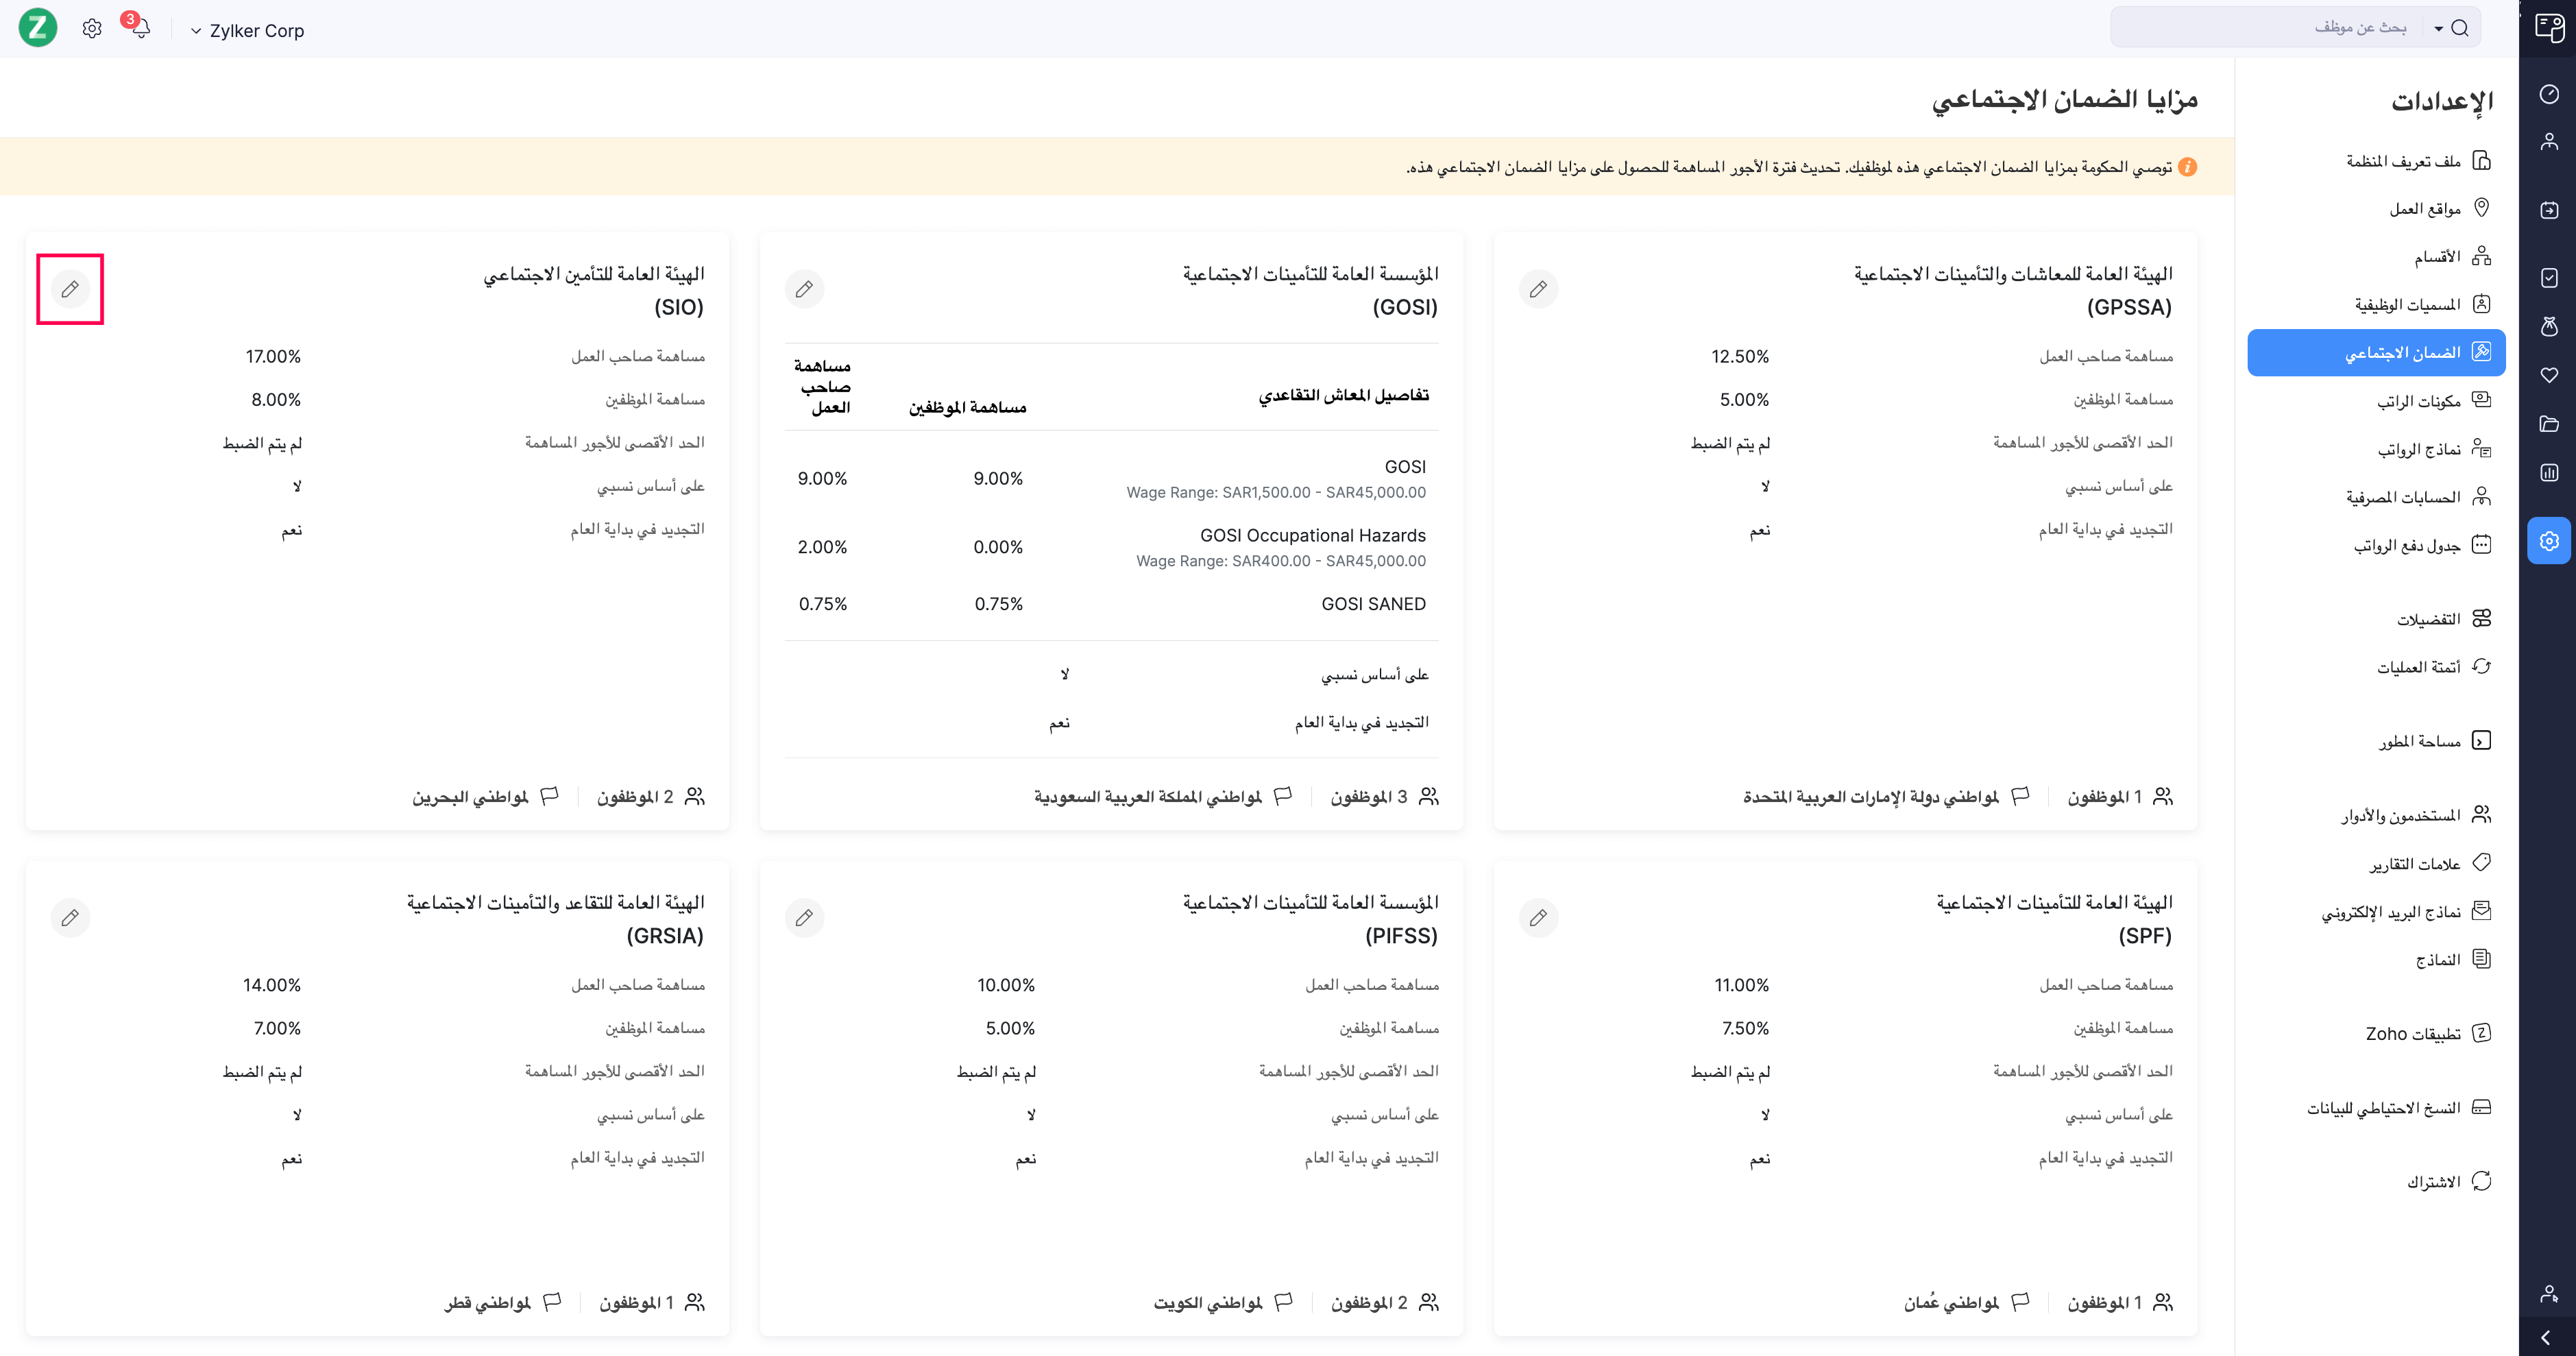Open the folder icon in the navigation rail
The image size is (2576, 1356).
point(2549,424)
